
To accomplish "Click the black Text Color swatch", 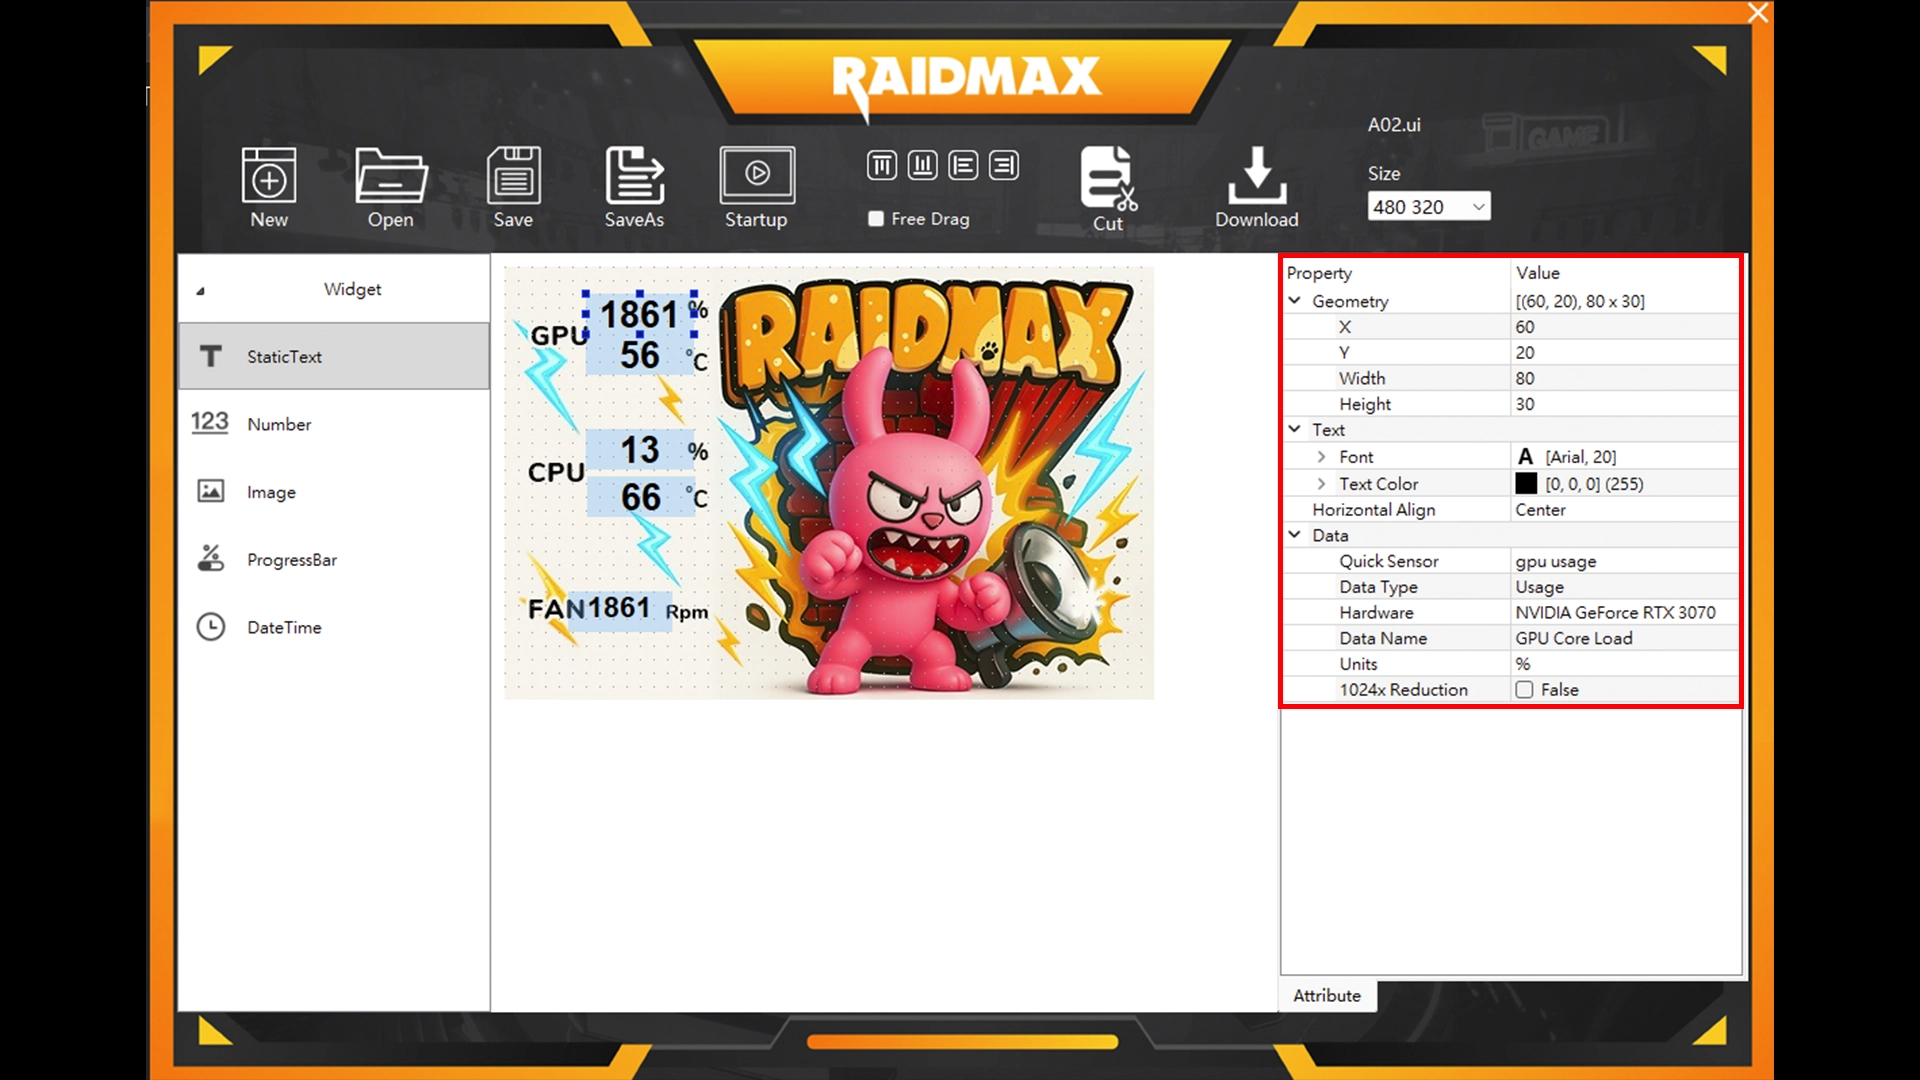I will [1526, 484].
